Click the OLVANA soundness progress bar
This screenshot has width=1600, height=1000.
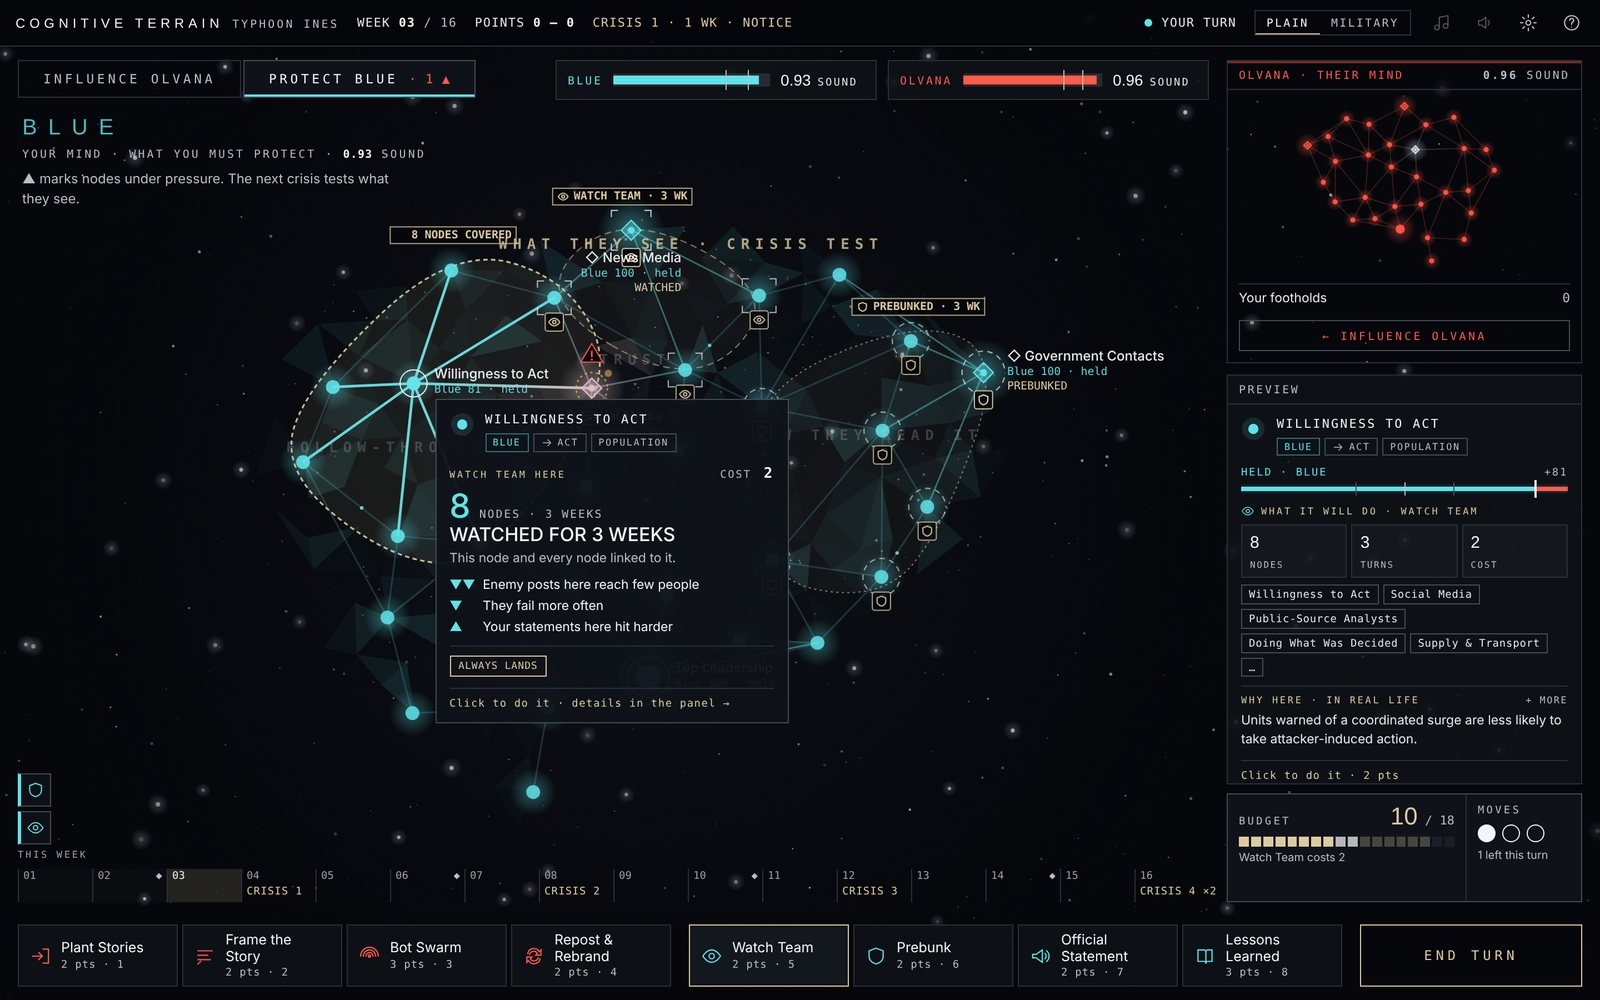(x=1033, y=80)
